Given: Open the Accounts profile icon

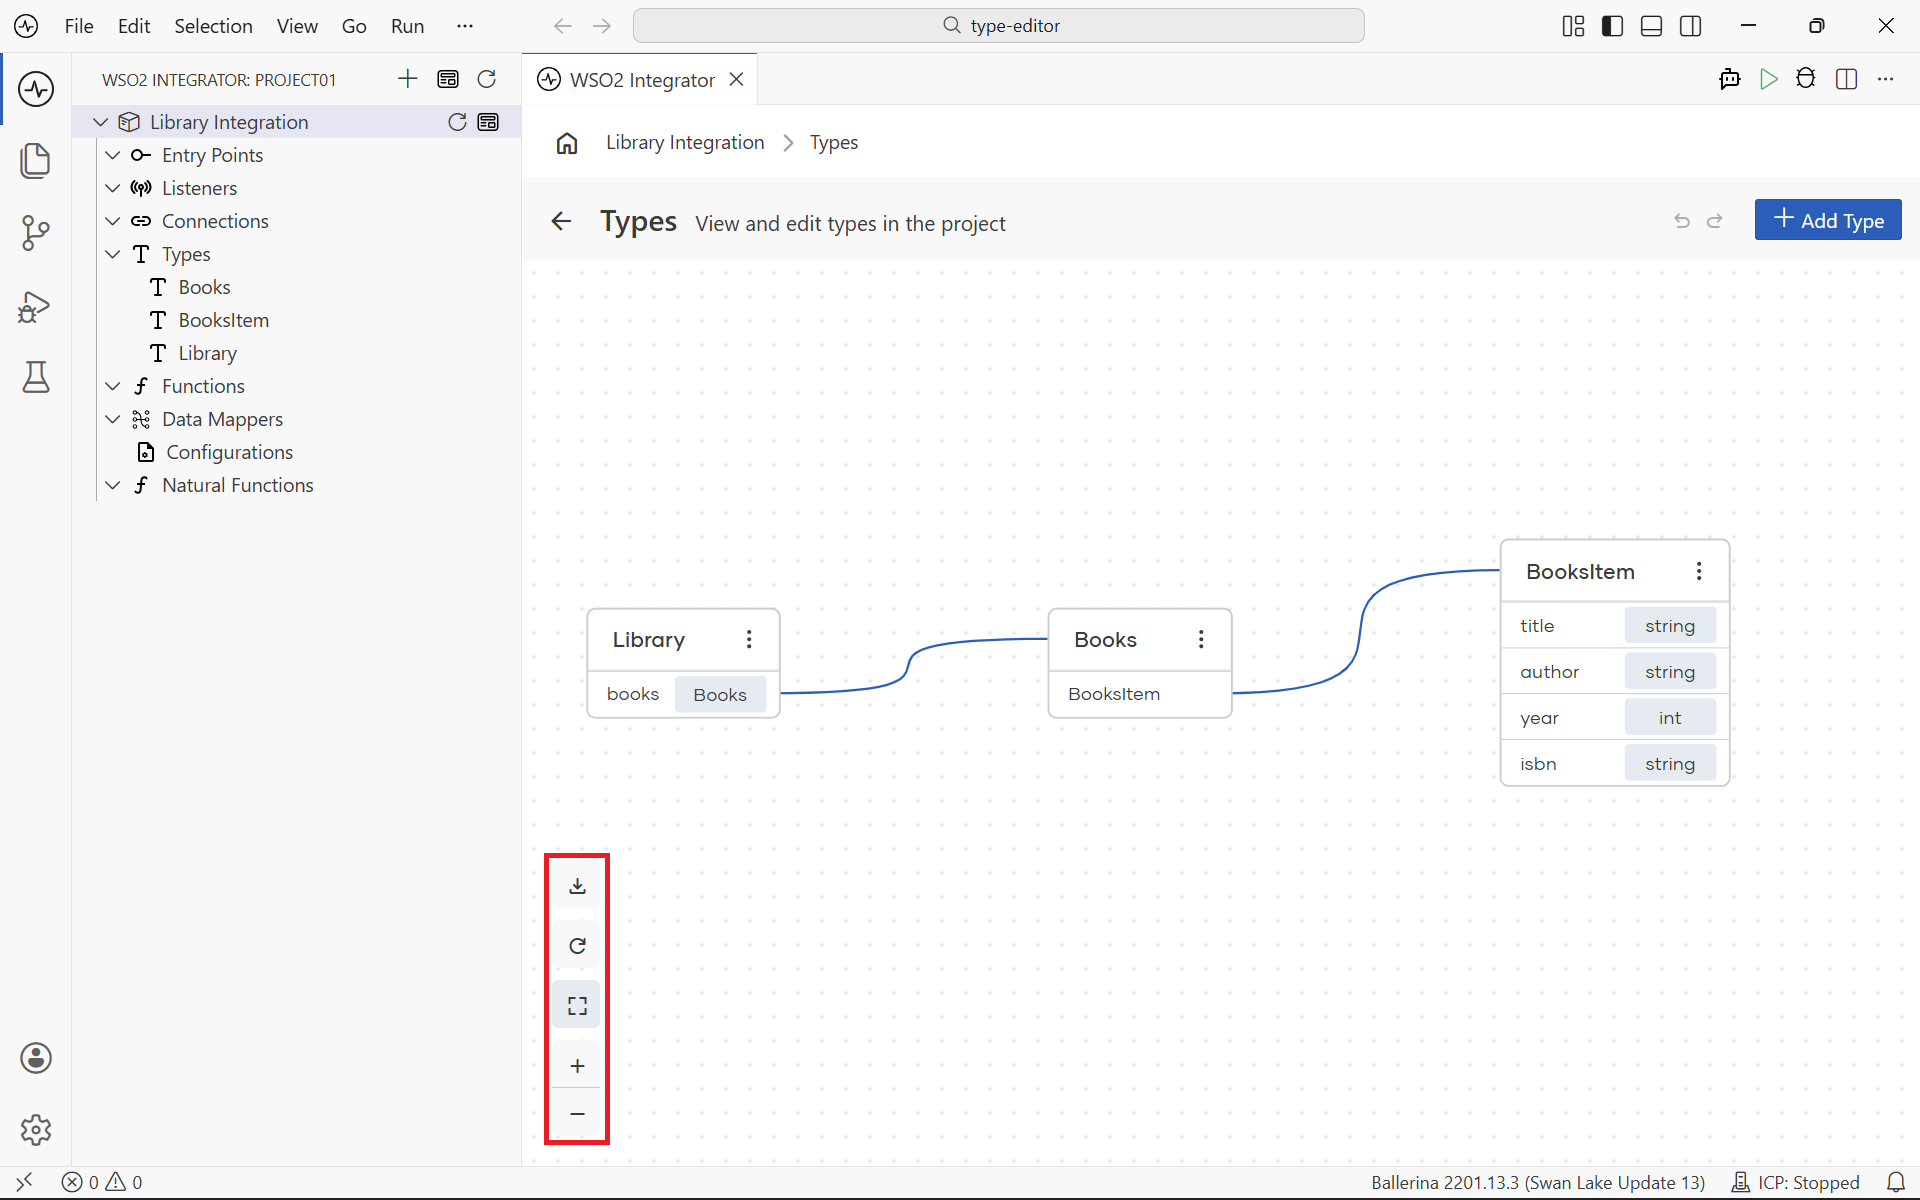Looking at the screenshot, I should pos(36,1058).
